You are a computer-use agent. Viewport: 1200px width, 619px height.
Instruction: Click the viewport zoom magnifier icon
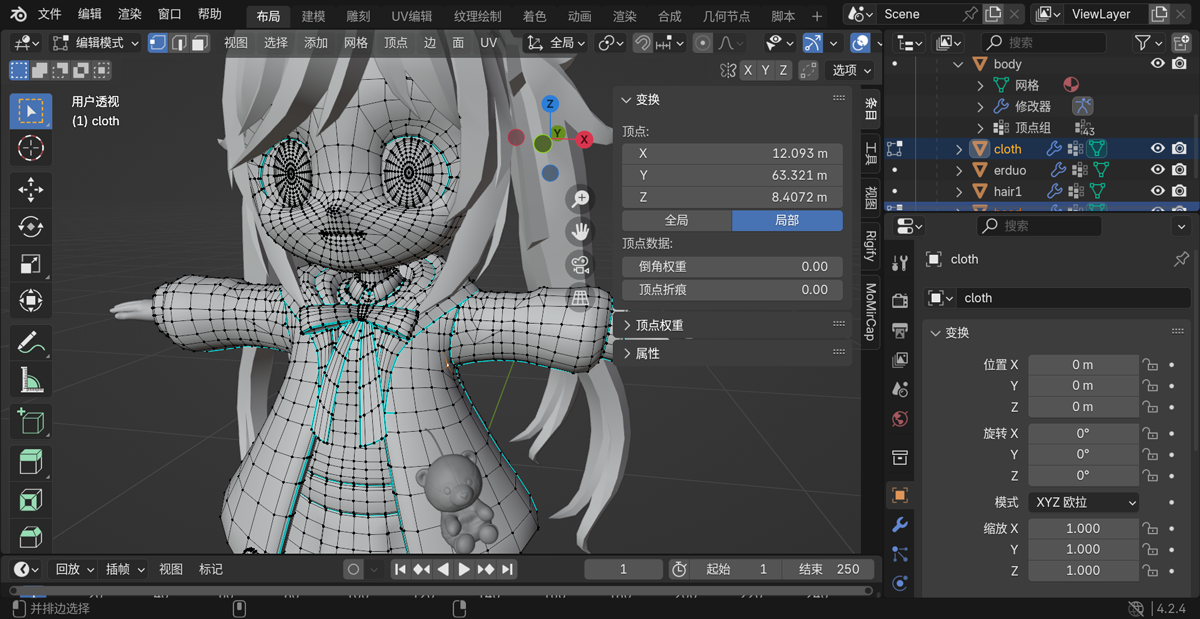(x=580, y=198)
